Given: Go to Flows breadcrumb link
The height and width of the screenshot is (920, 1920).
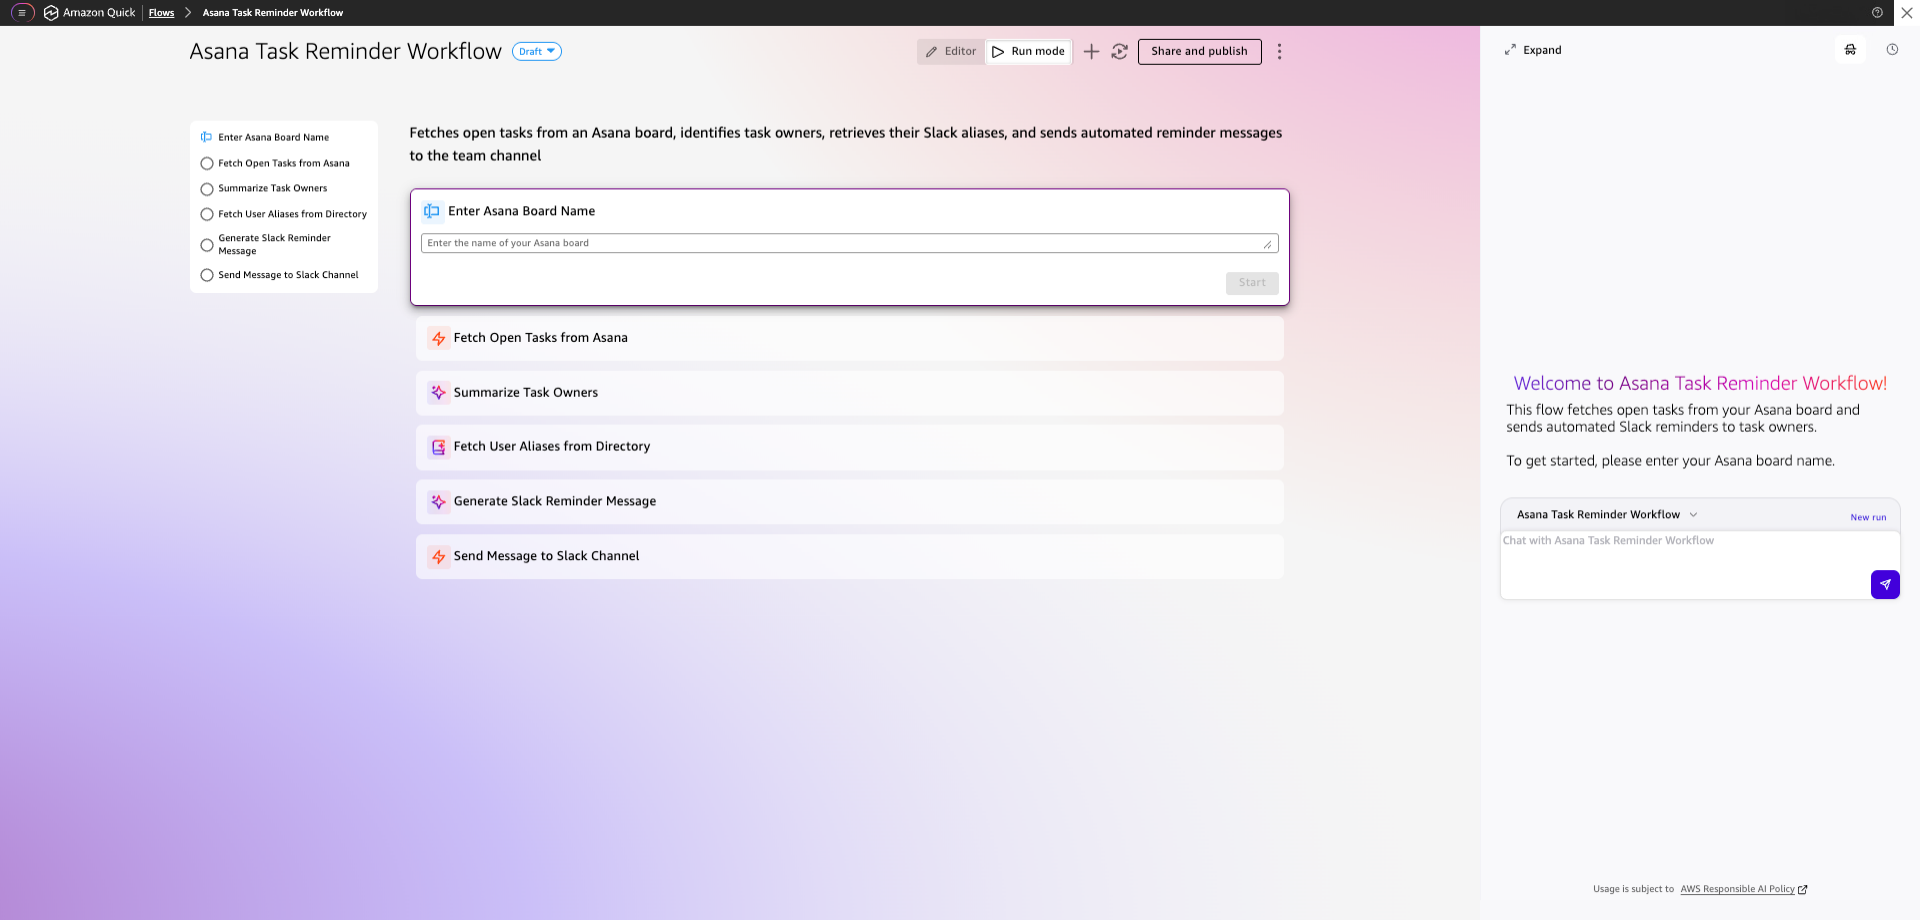Looking at the screenshot, I should [161, 13].
